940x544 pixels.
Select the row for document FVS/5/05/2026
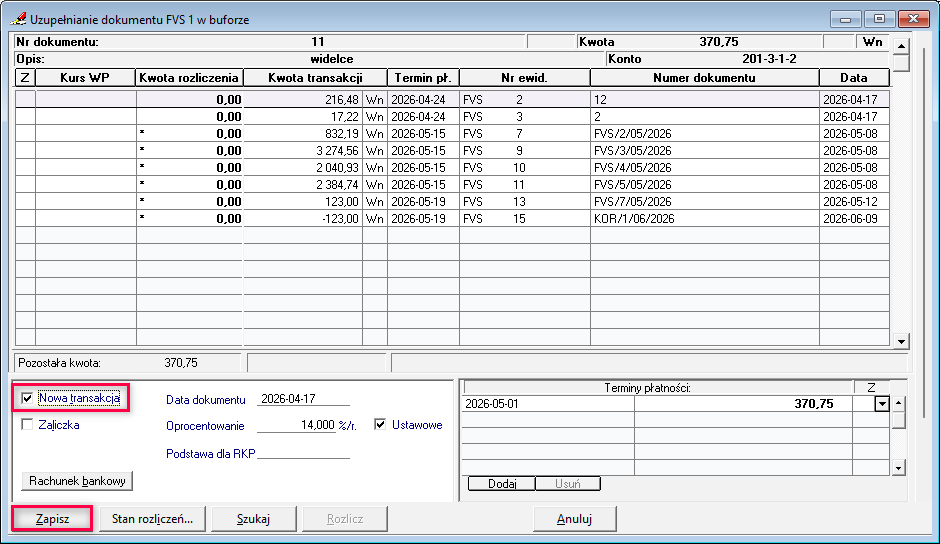[452, 185]
